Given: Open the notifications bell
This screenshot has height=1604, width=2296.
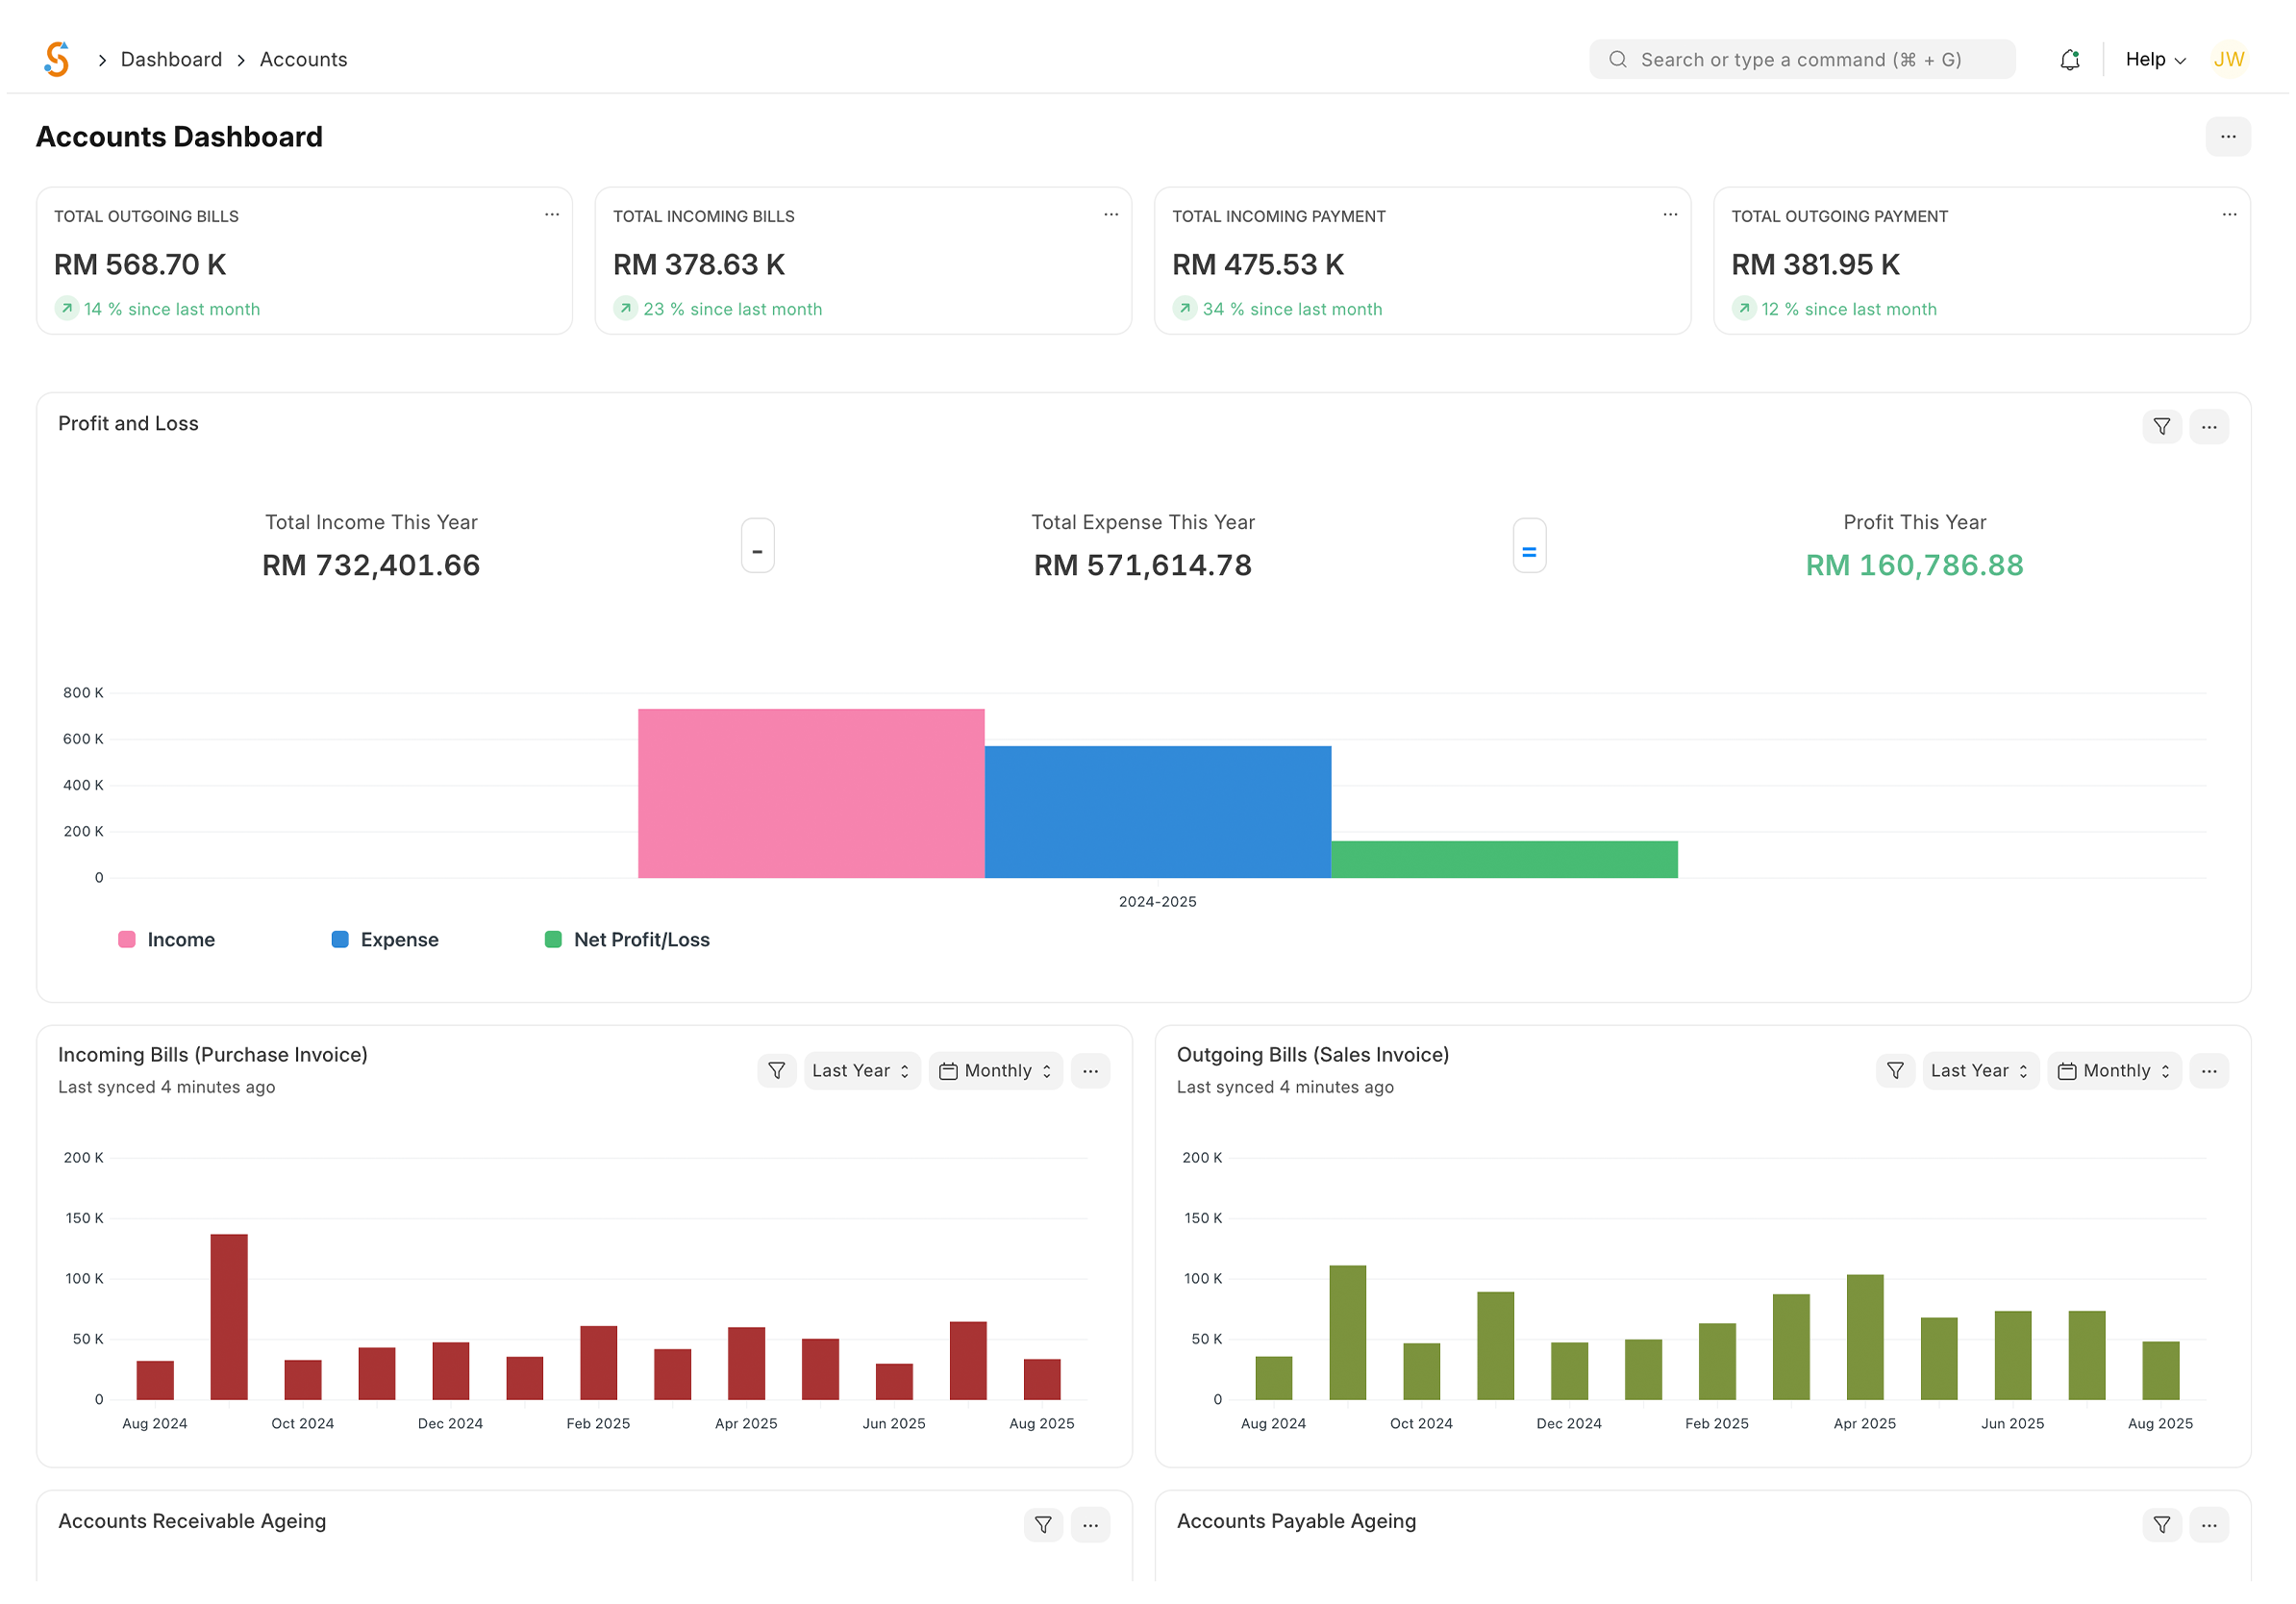Looking at the screenshot, I should (2069, 60).
